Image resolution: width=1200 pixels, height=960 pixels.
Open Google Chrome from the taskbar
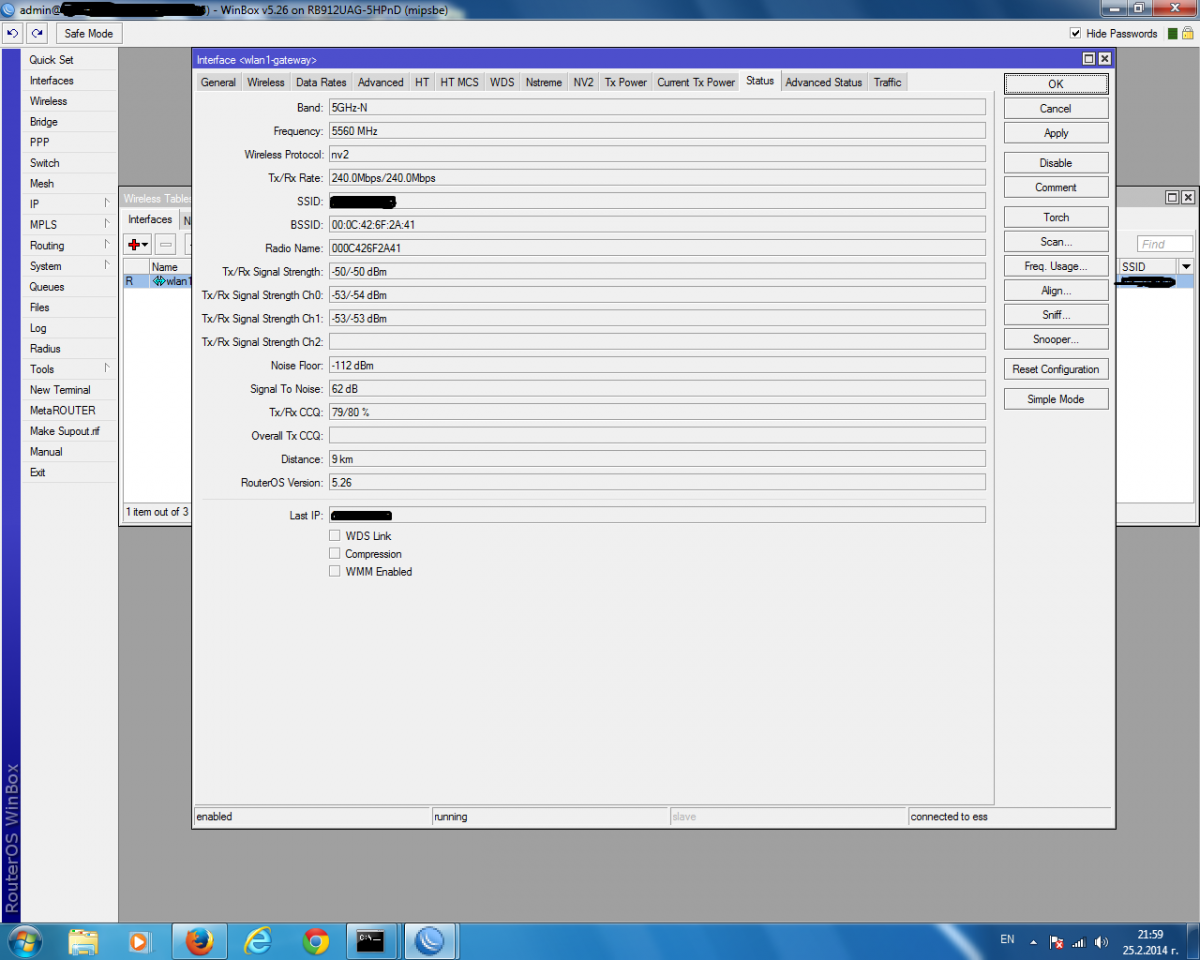tap(316, 941)
